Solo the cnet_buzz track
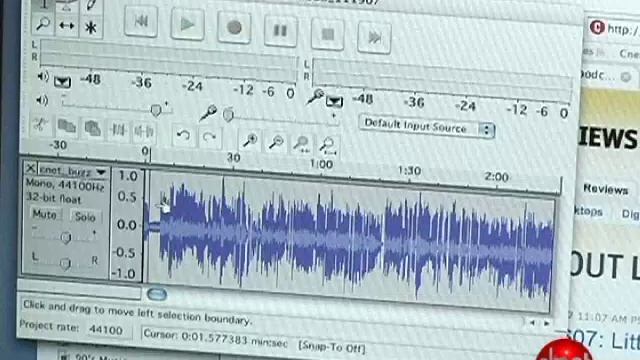The image size is (640, 360). 85,217
